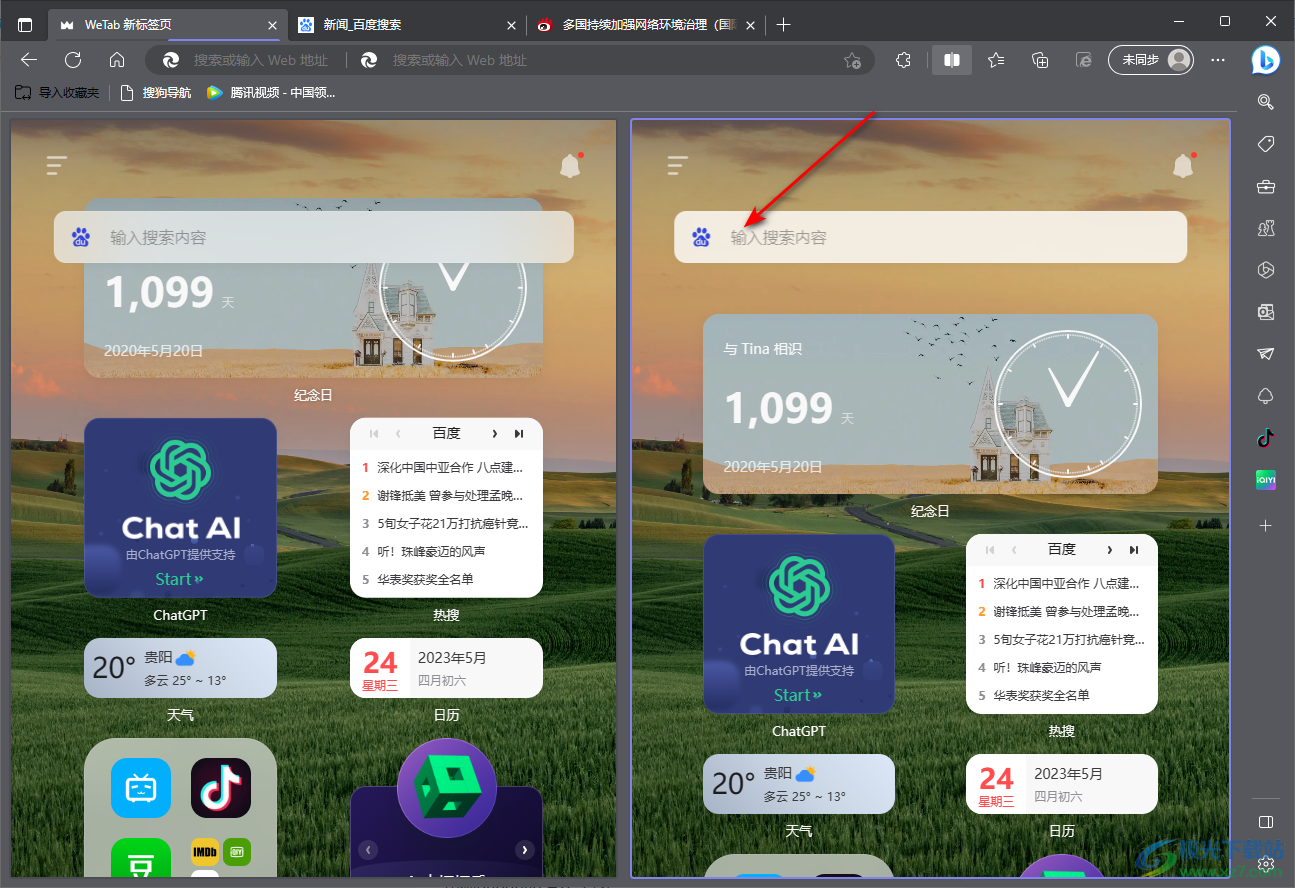Switch to the WeTab 新标签页 tab

(x=168, y=25)
